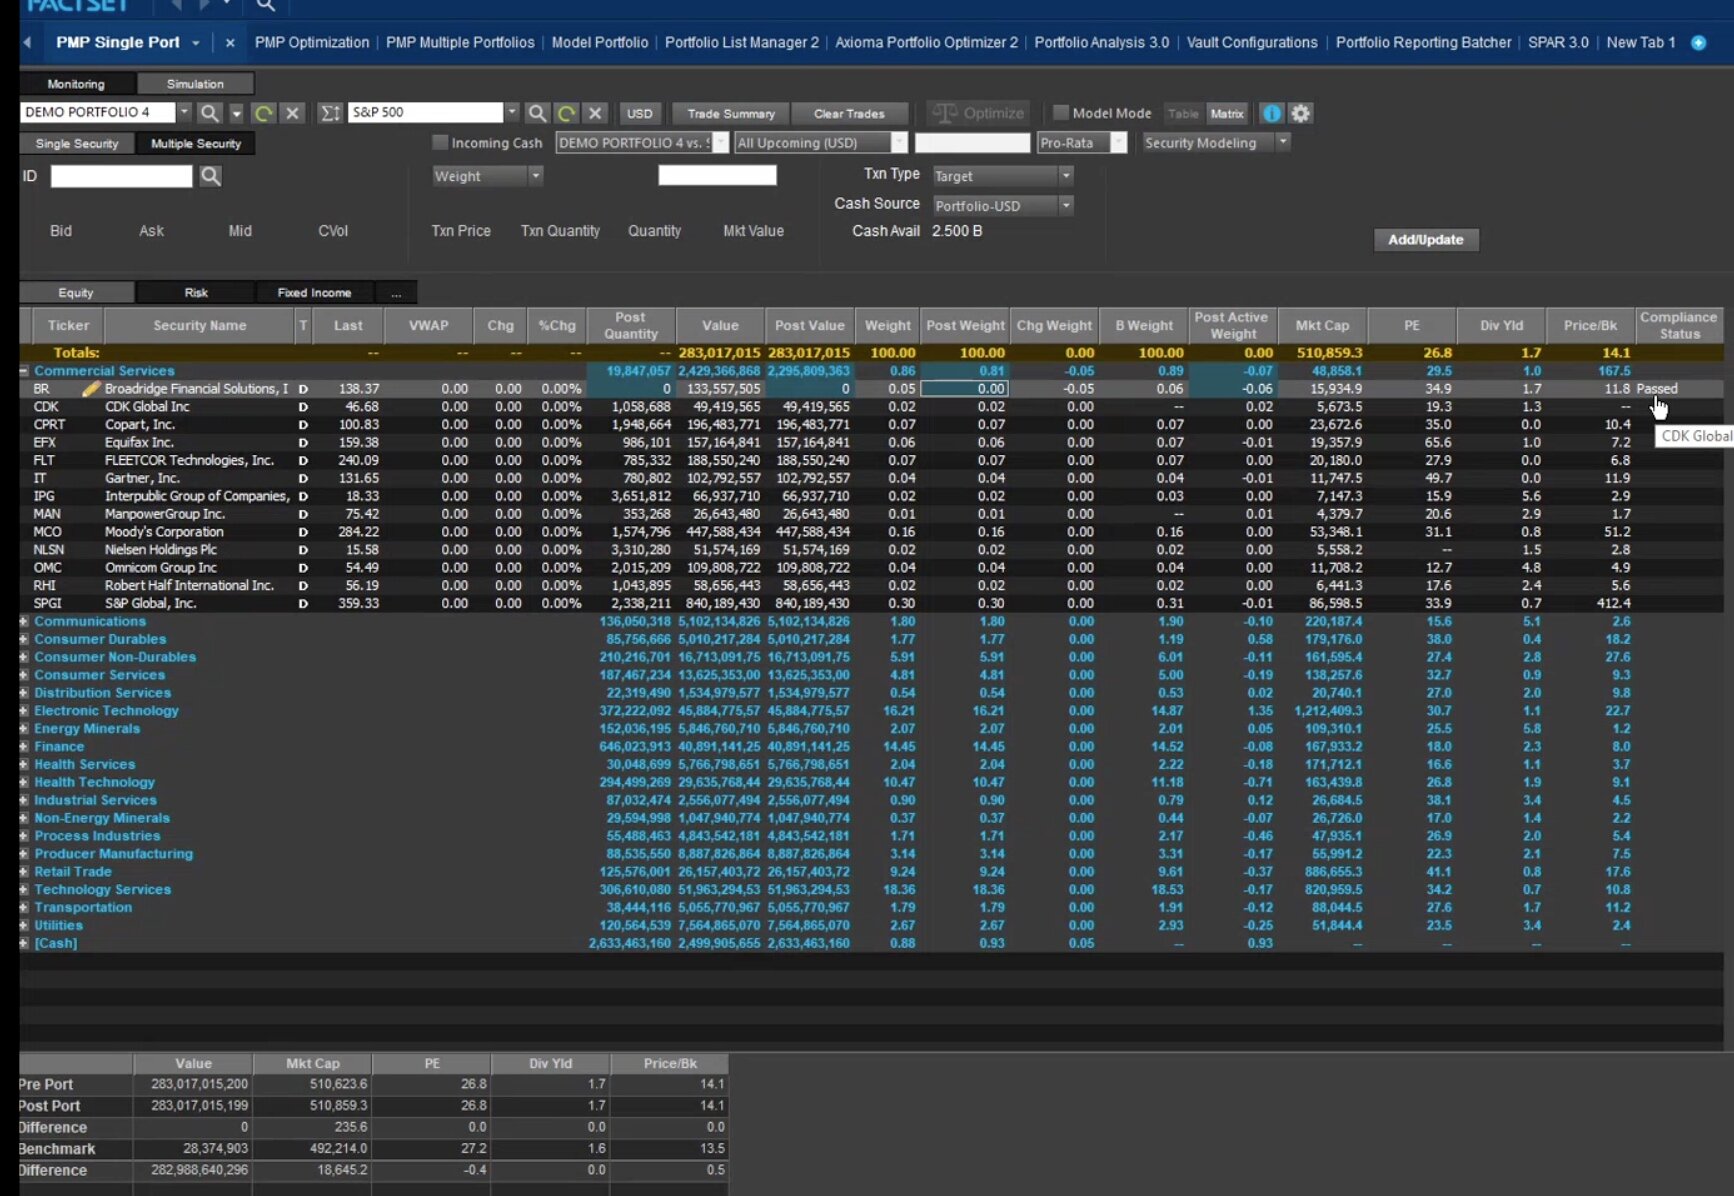Sort by the Compliance Status column header
The image size is (1734, 1196).
click(x=1679, y=325)
